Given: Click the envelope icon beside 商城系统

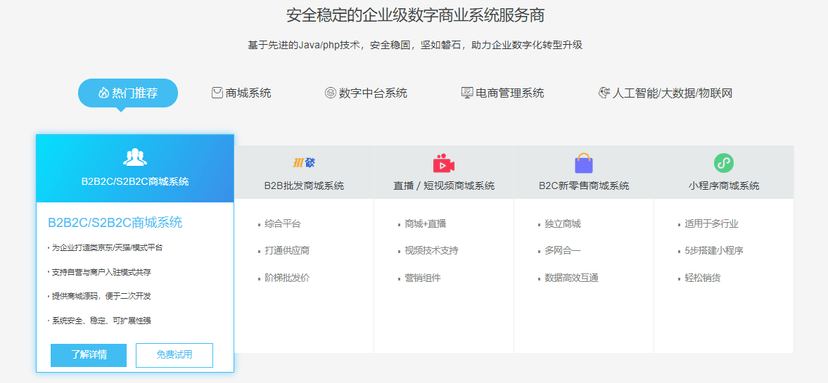Looking at the screenshot, I should tap(217, 94).
